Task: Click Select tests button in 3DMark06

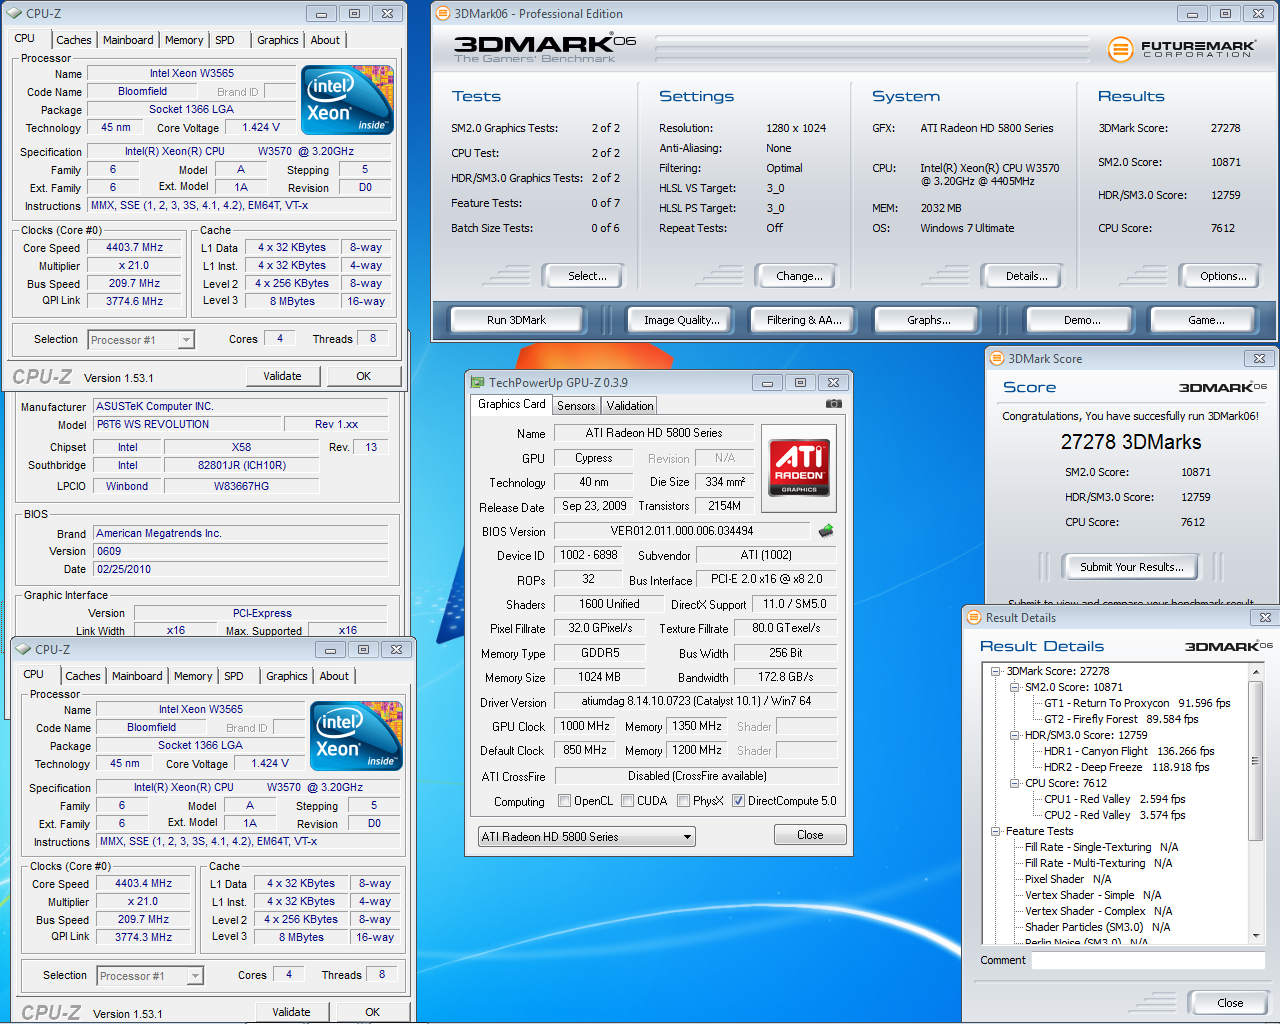Action: tap(587, 276)
